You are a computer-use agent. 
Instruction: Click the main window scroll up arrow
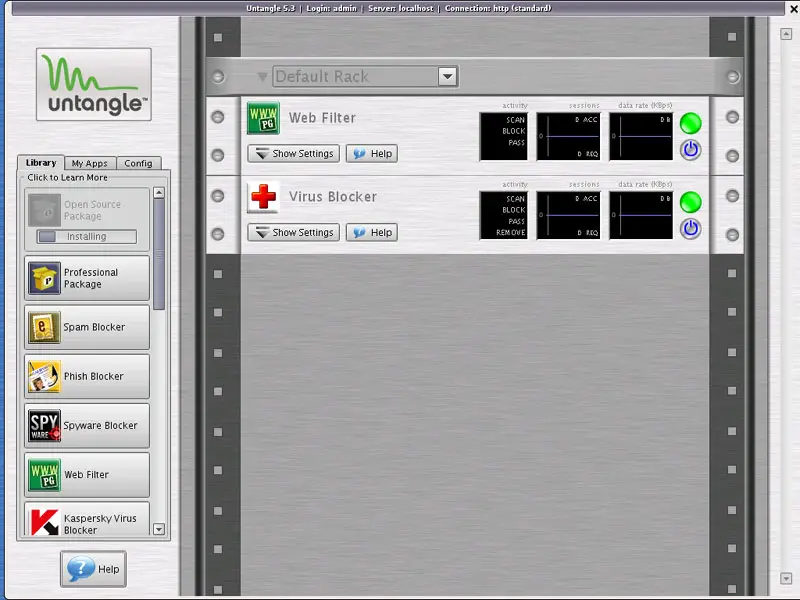(x=786, y=34)
